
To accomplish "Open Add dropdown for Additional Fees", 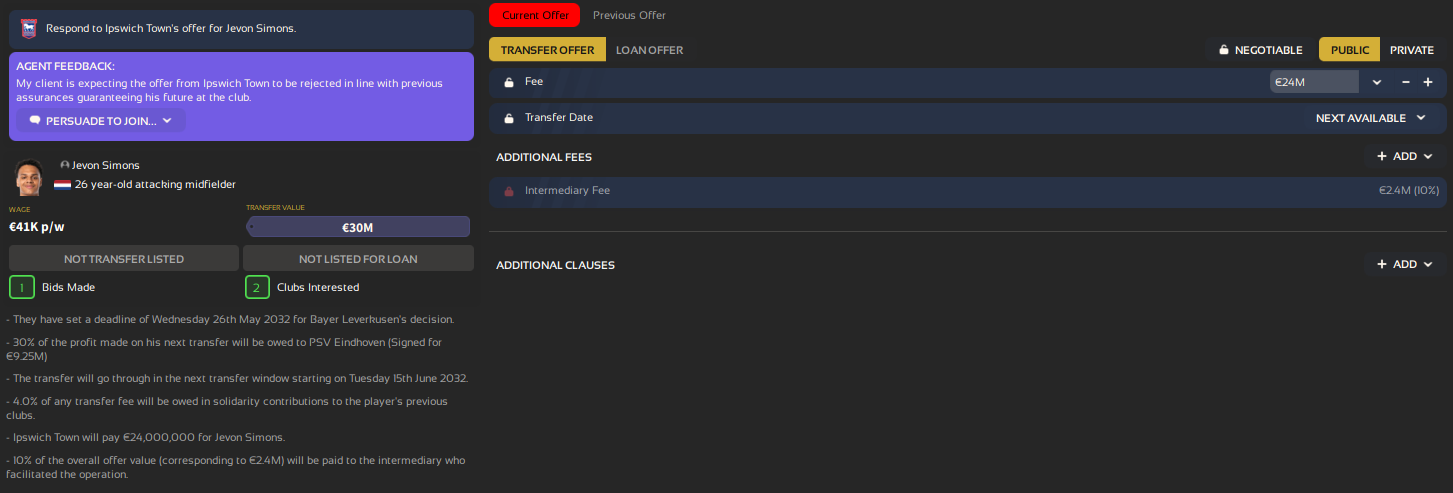I will click(x=1405, y=156).
